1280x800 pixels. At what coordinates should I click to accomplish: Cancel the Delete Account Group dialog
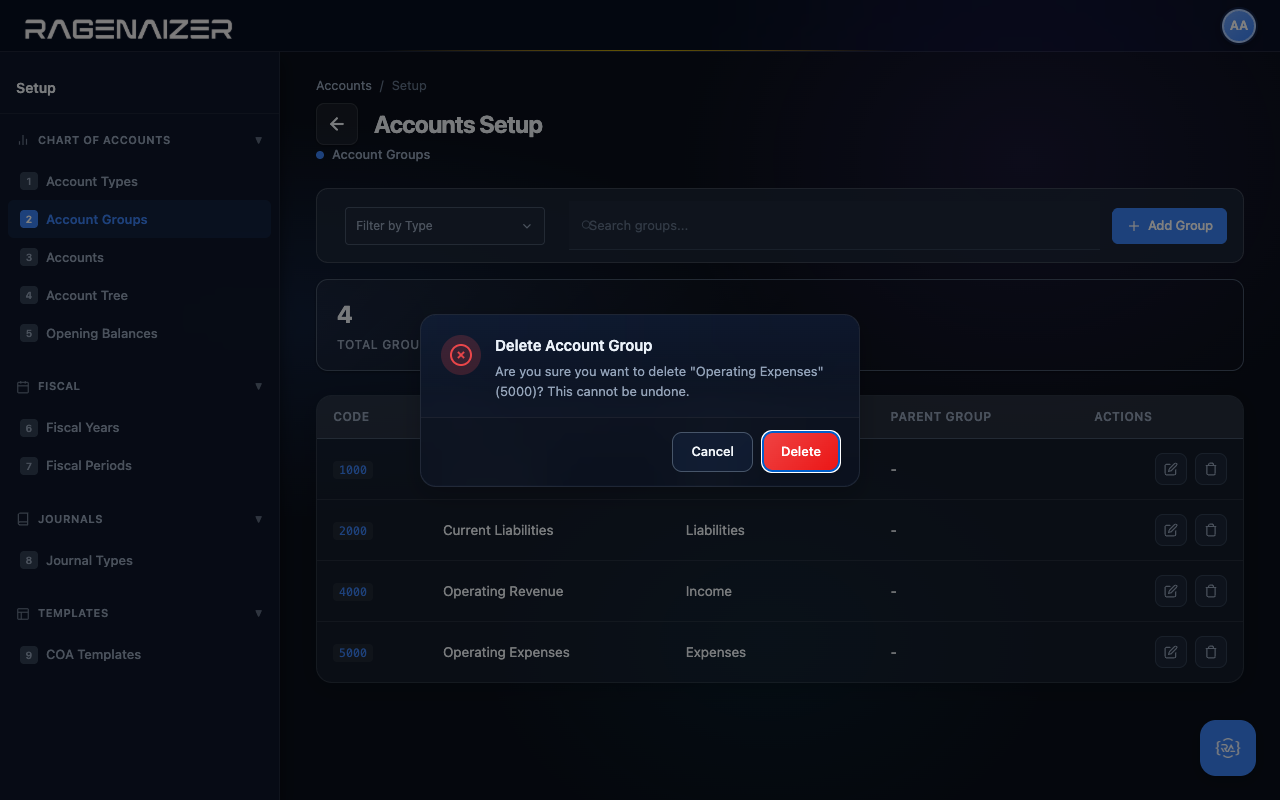(x=712, y=452)
